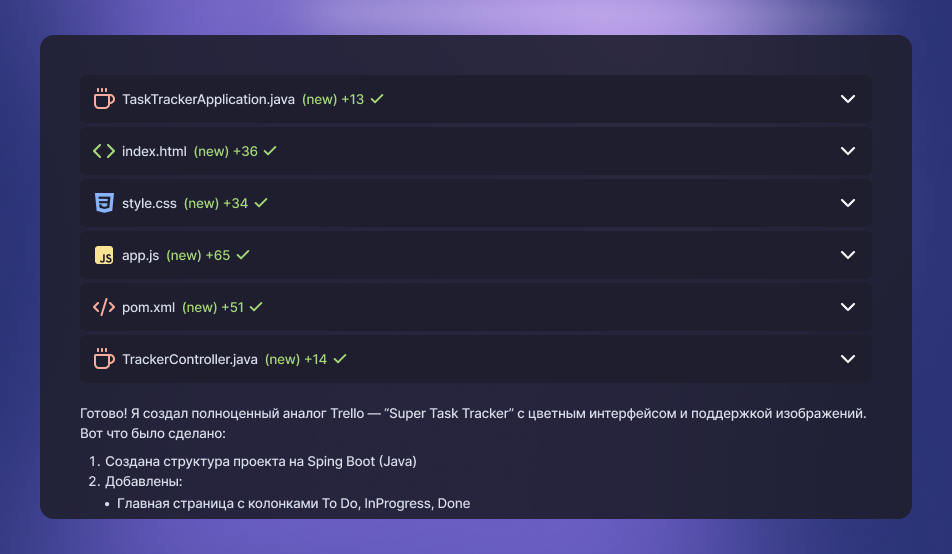Expand the index.html chevron arrow
This screenshot has height=554, width=952.
coord(848,151)
